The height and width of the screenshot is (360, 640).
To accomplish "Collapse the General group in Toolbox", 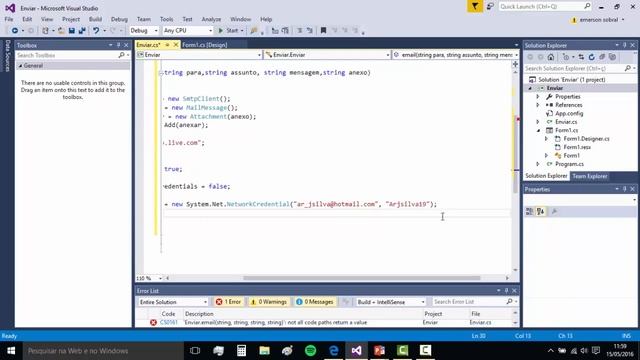I will point(20,66).
